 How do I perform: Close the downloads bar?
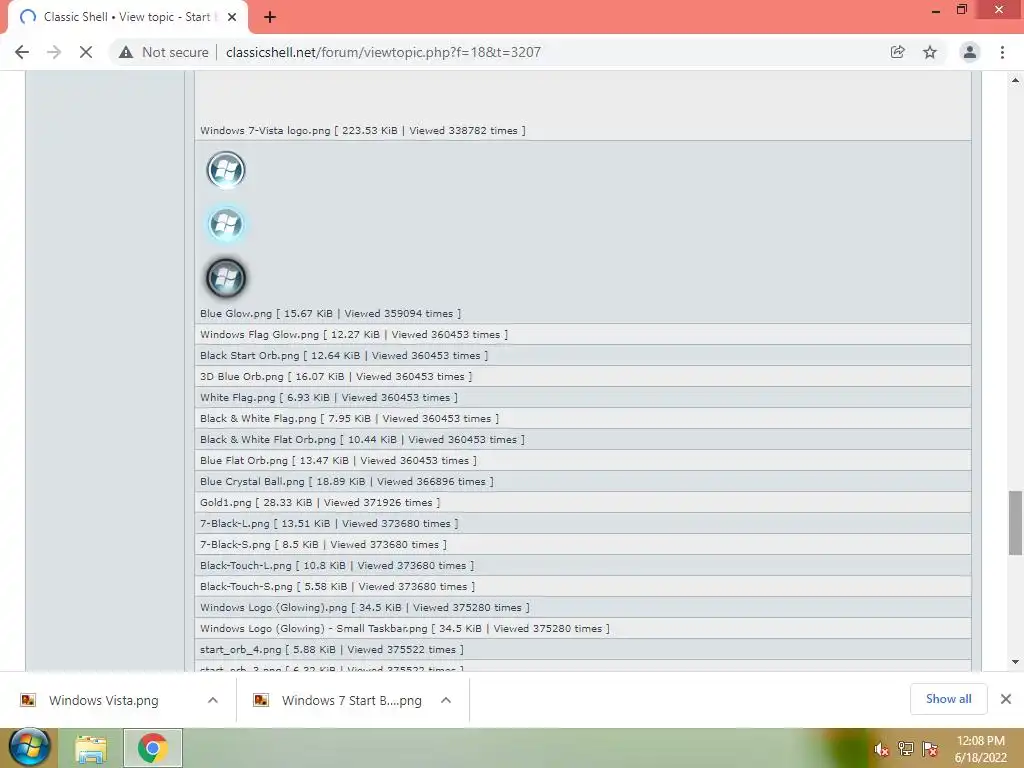[x=1006, y=699]
